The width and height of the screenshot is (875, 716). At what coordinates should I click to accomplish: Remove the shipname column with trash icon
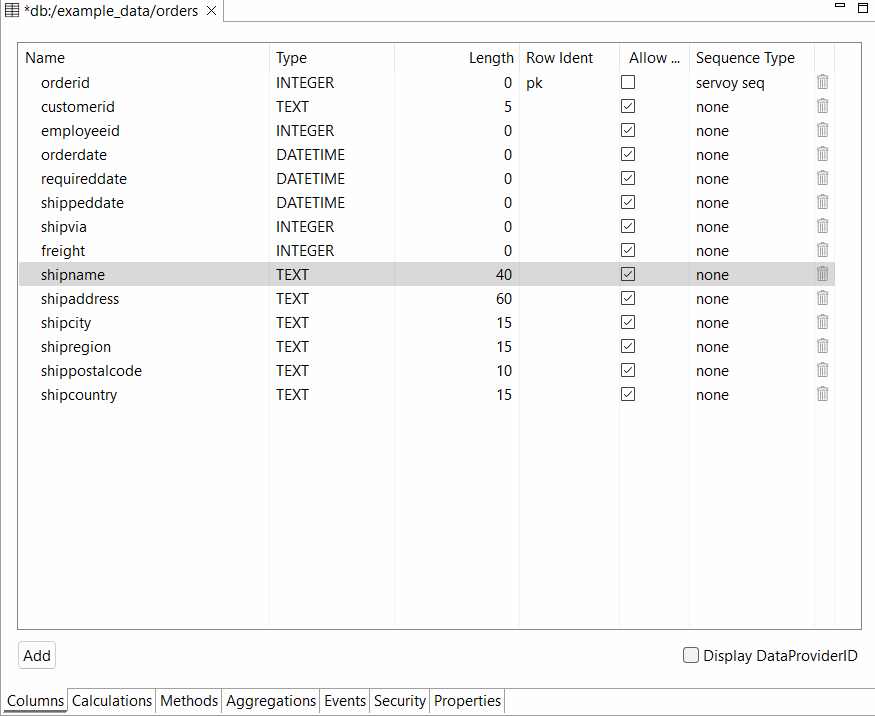pos(822,274)
